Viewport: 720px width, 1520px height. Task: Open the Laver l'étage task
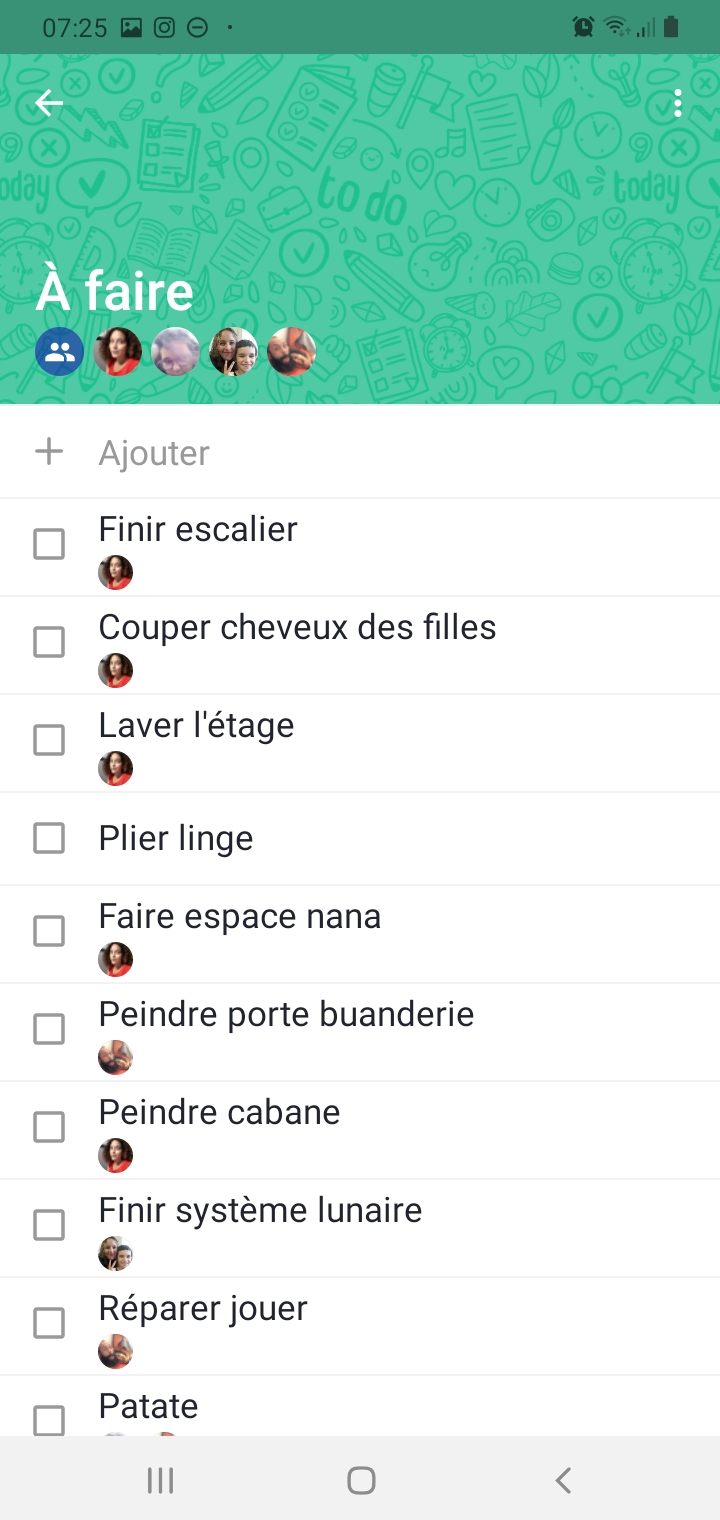click(x=196, y=725)
